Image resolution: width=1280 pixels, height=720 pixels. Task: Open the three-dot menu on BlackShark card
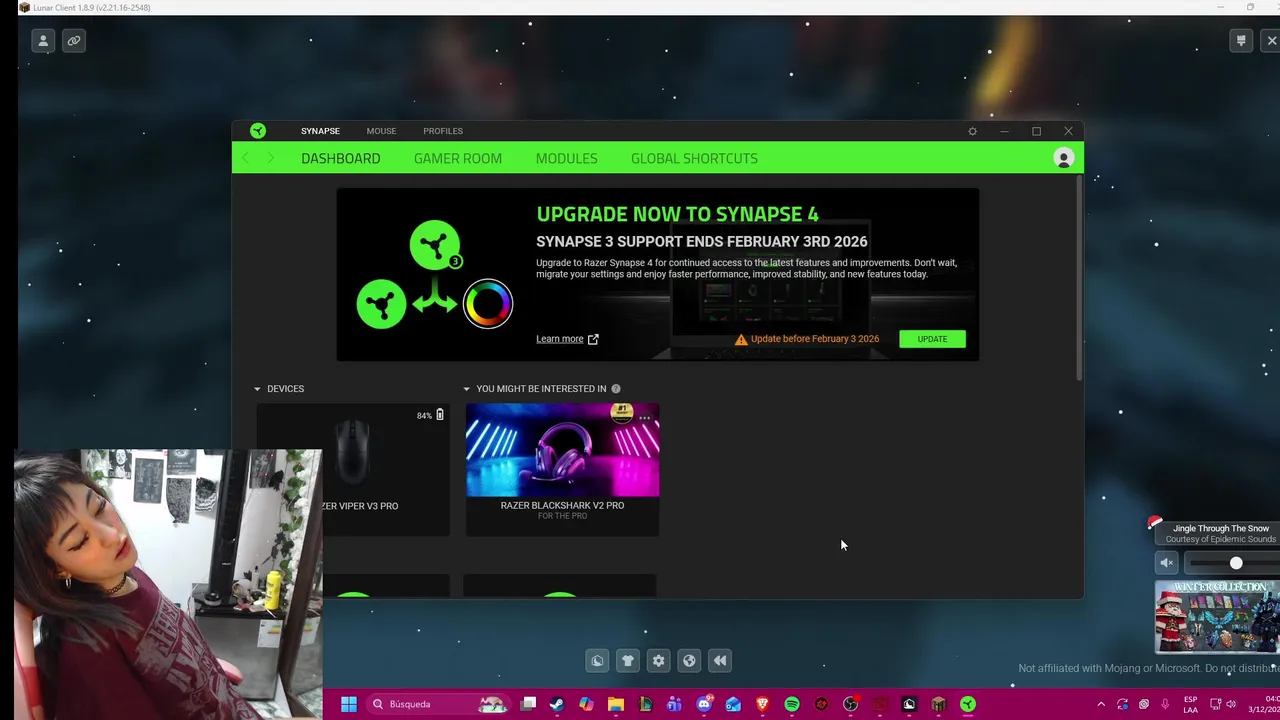(x=645, y=417)
